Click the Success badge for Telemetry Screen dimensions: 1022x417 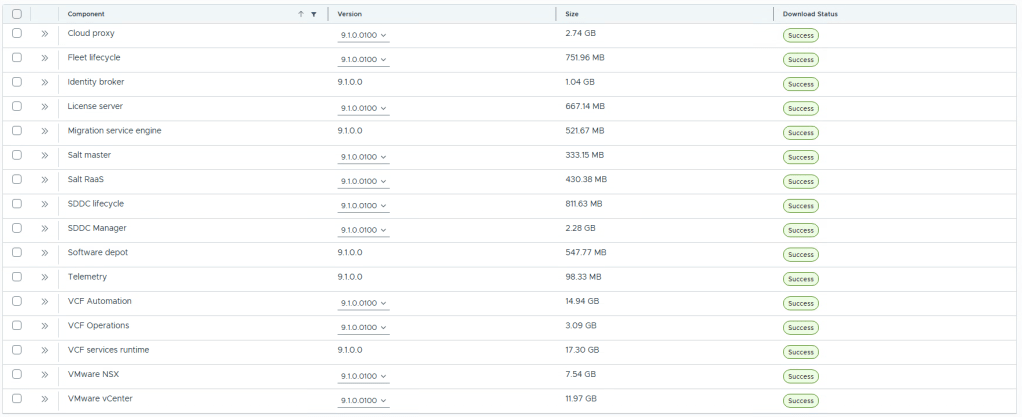[800, 279]
